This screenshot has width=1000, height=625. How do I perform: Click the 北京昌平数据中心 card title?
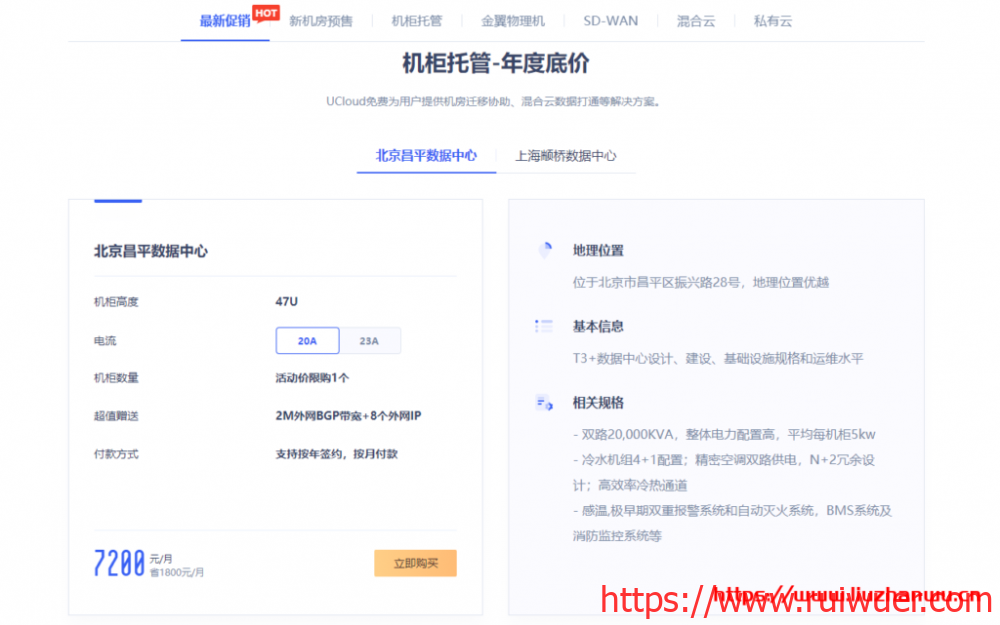[x=151, y=252]
